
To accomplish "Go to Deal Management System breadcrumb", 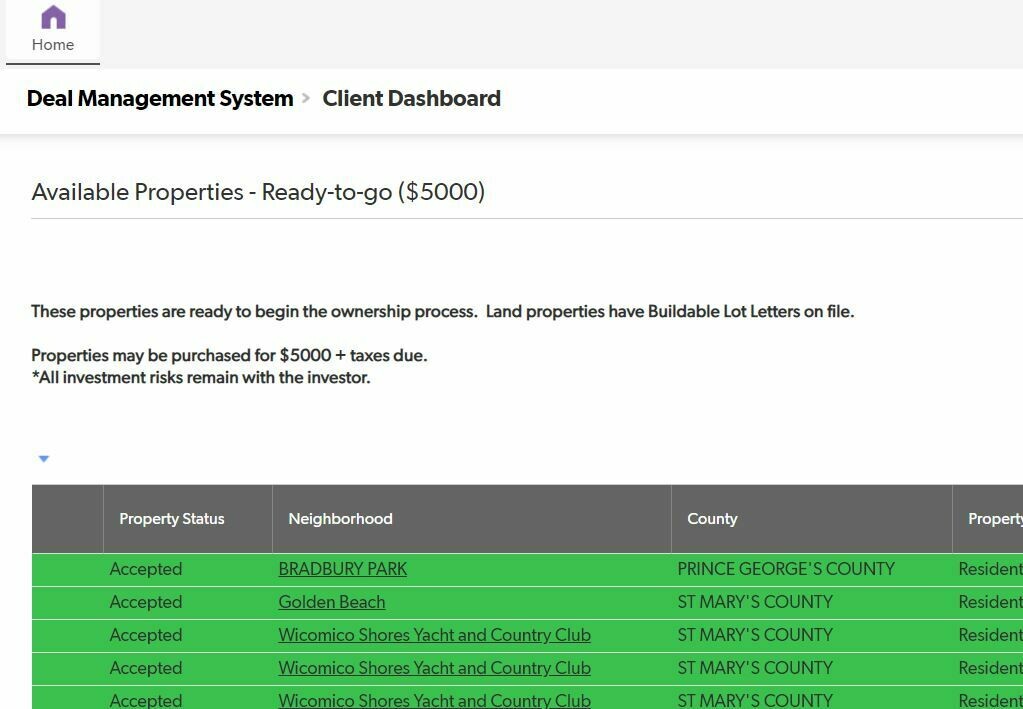I will (x=160, y=98).
